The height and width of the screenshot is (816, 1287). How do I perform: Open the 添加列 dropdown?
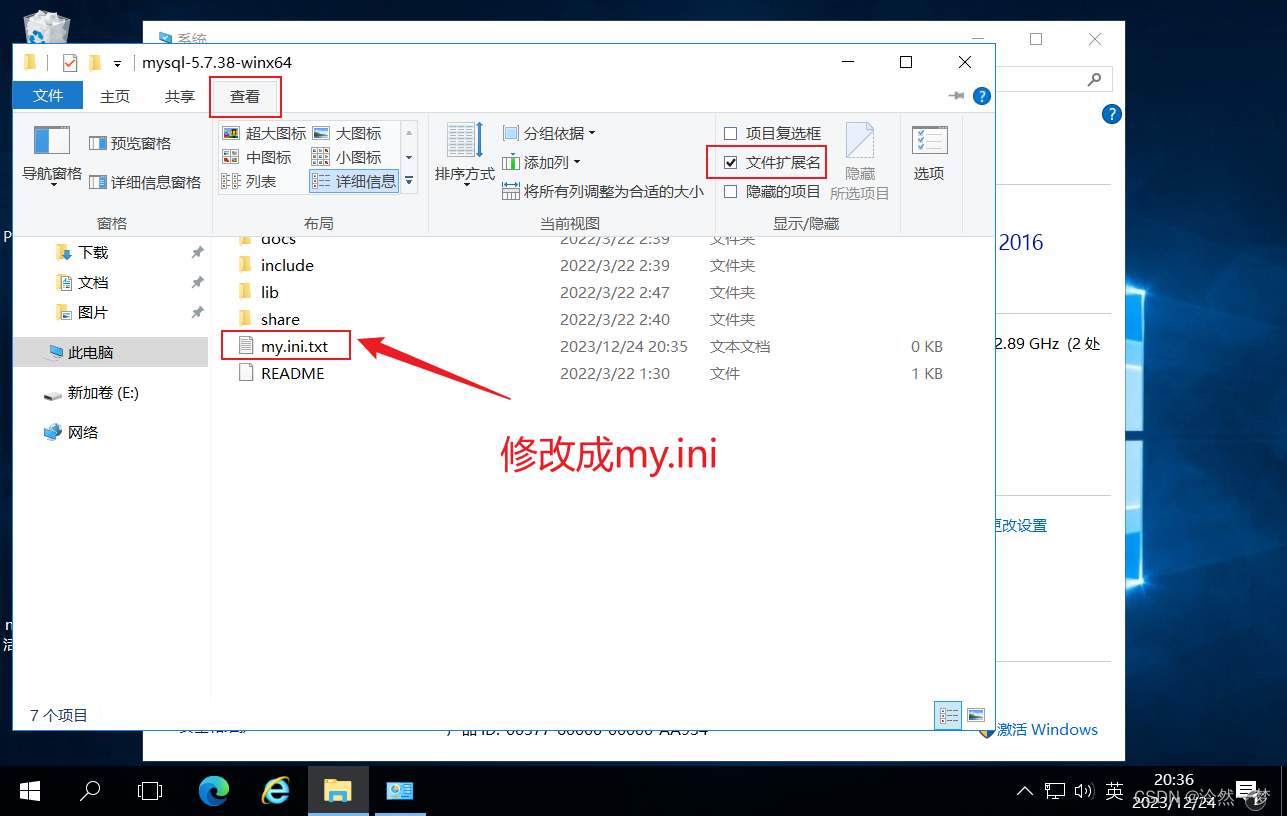click(x=544, y=161)
